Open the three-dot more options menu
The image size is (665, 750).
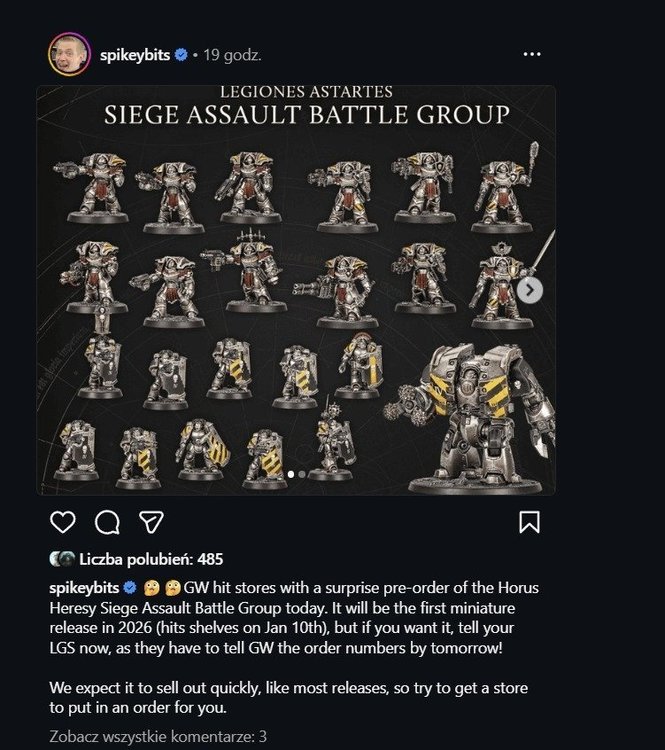point(532,54)
